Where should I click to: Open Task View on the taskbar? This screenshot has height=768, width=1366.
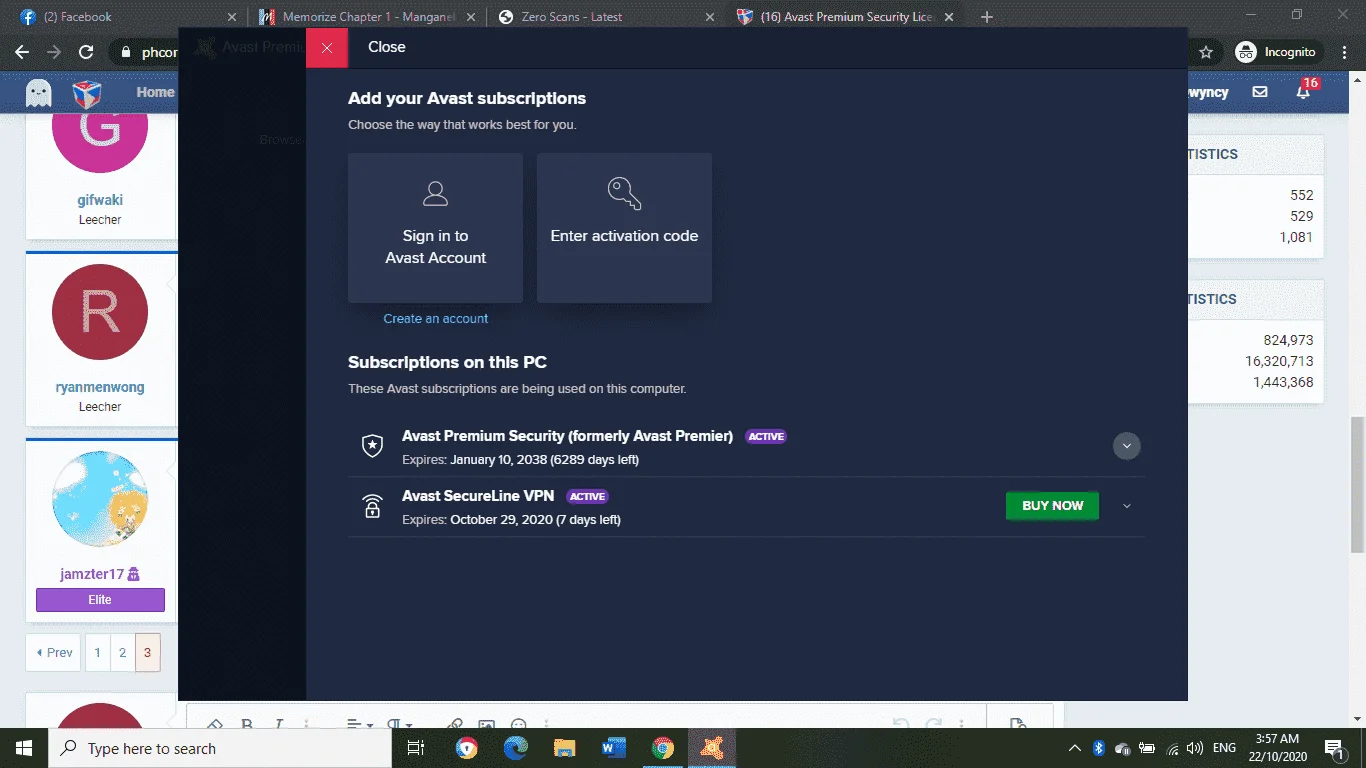point(416,748)
